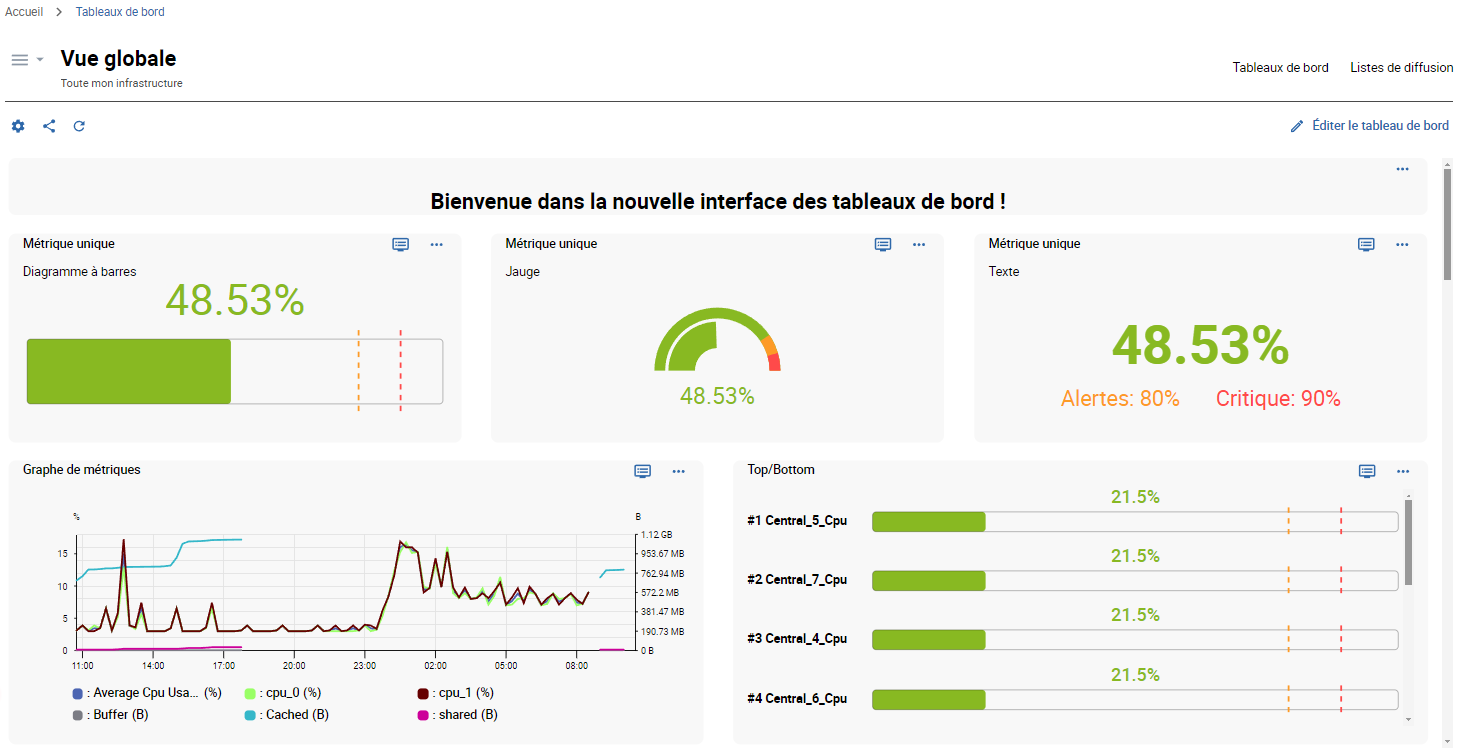Screen dimensions: 1459x754
Task: Click the share dashboard icon
Action: pyautogui.click(x=49, y=126)
